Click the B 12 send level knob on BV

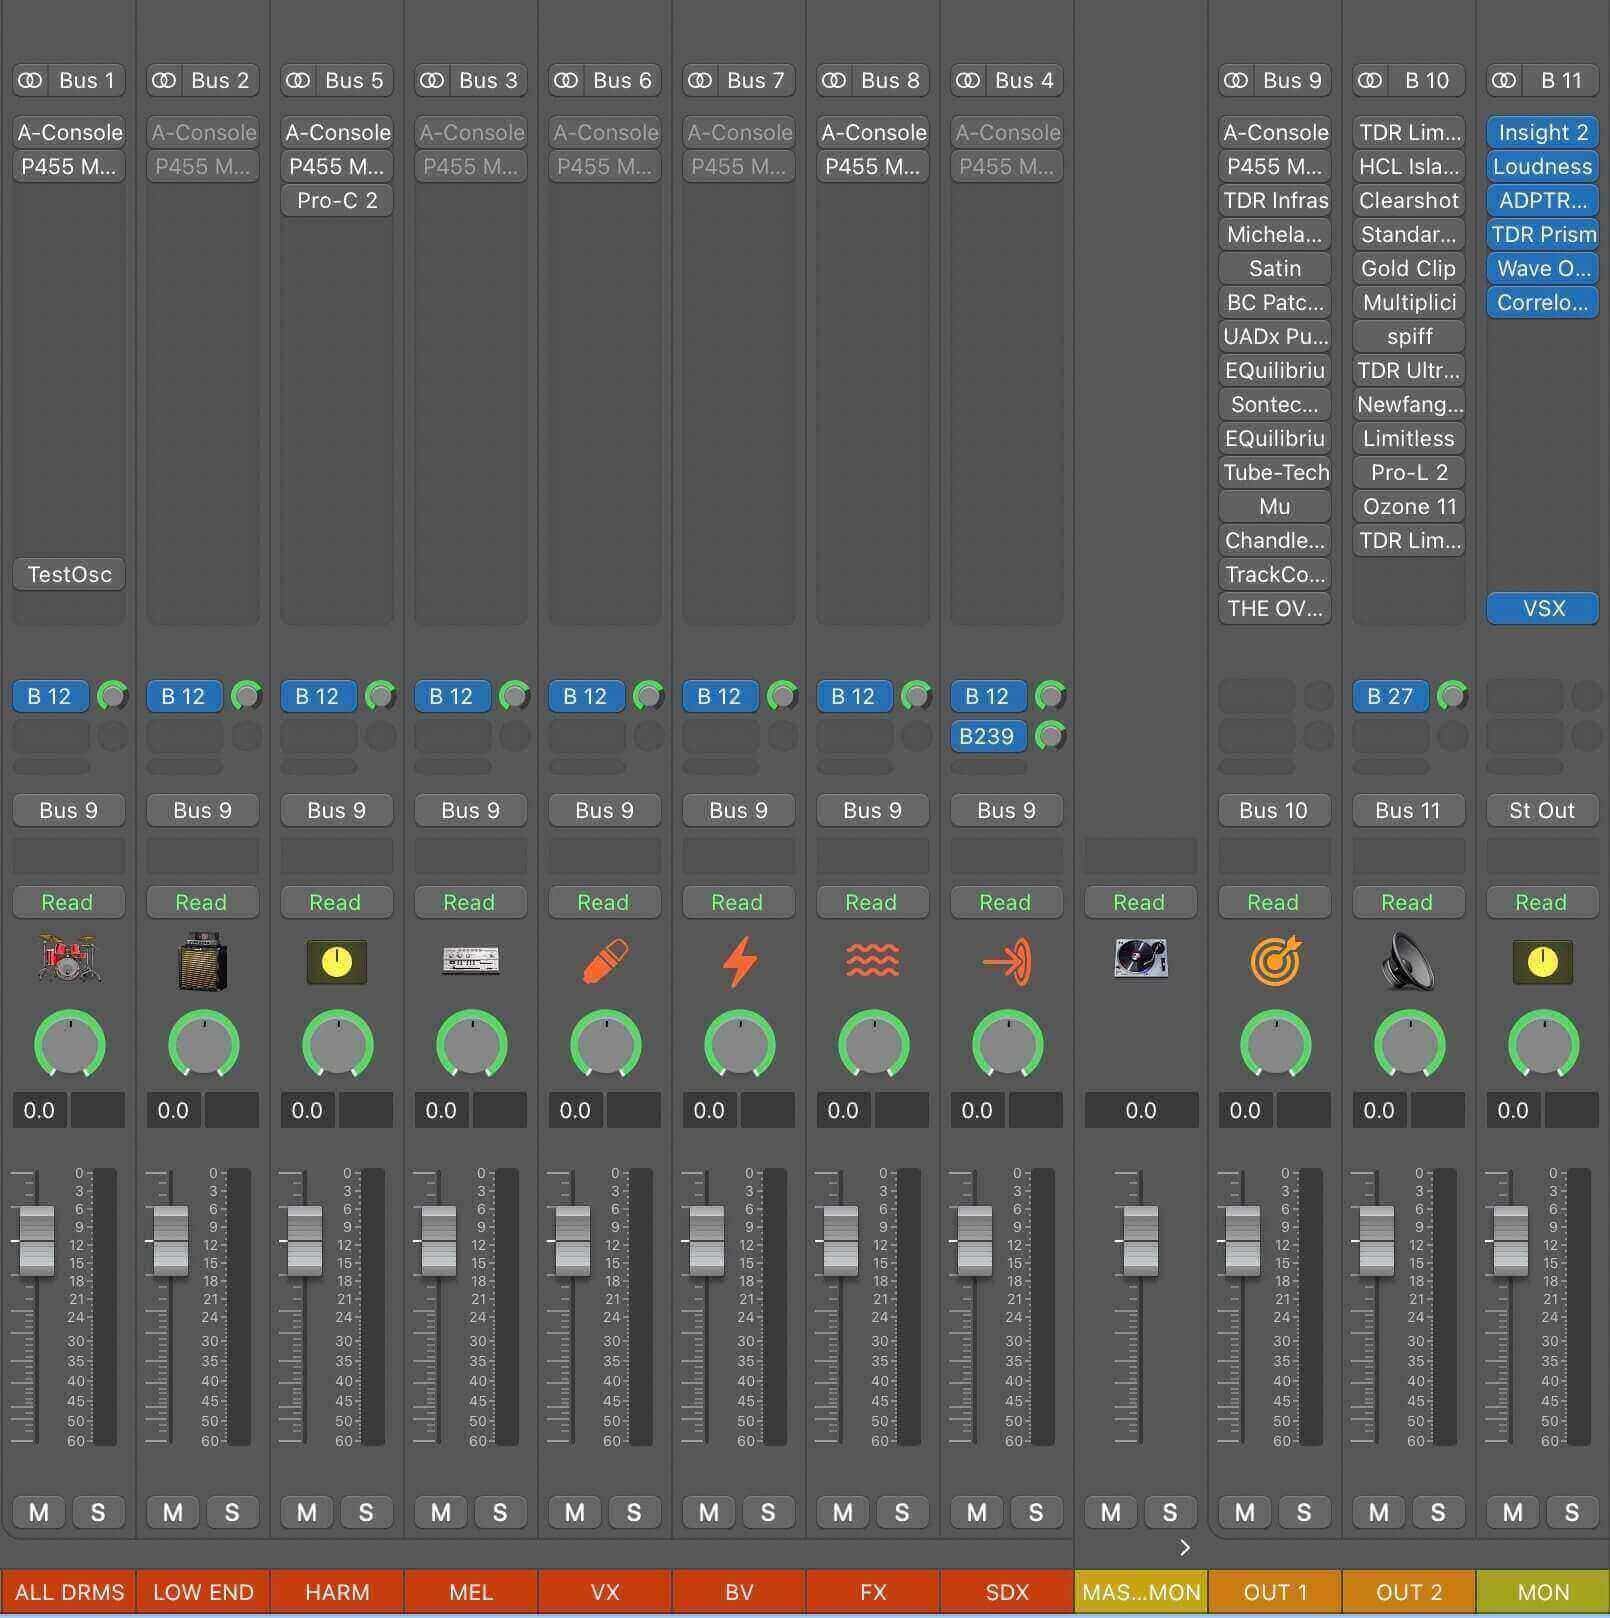[x=782, y=696]
